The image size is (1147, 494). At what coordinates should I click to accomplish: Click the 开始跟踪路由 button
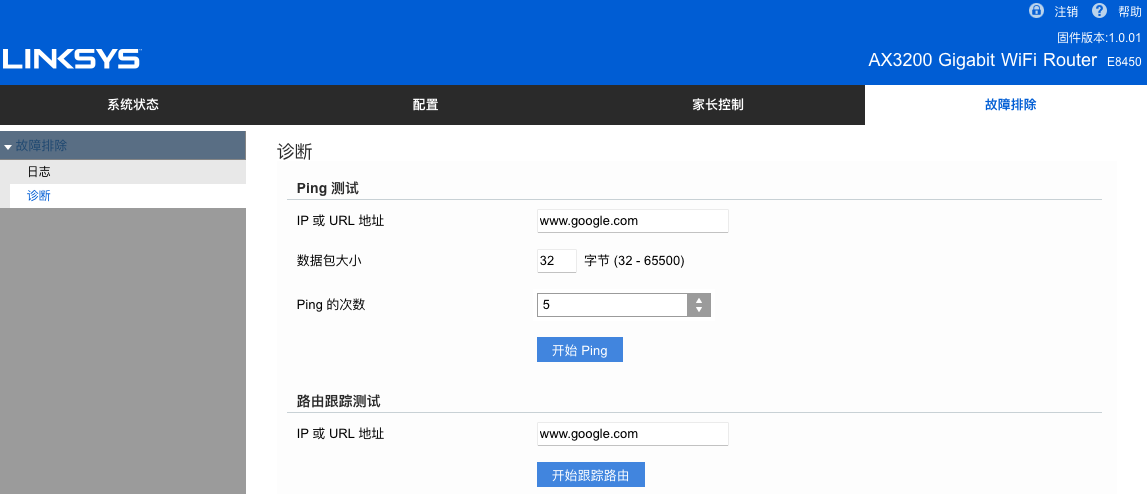[591, 475]
